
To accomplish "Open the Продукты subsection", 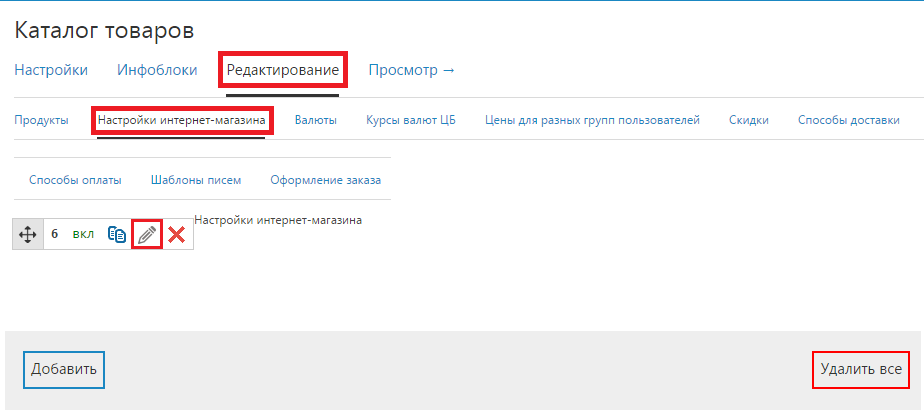I will pyautogui.click(x=41, y=120).
